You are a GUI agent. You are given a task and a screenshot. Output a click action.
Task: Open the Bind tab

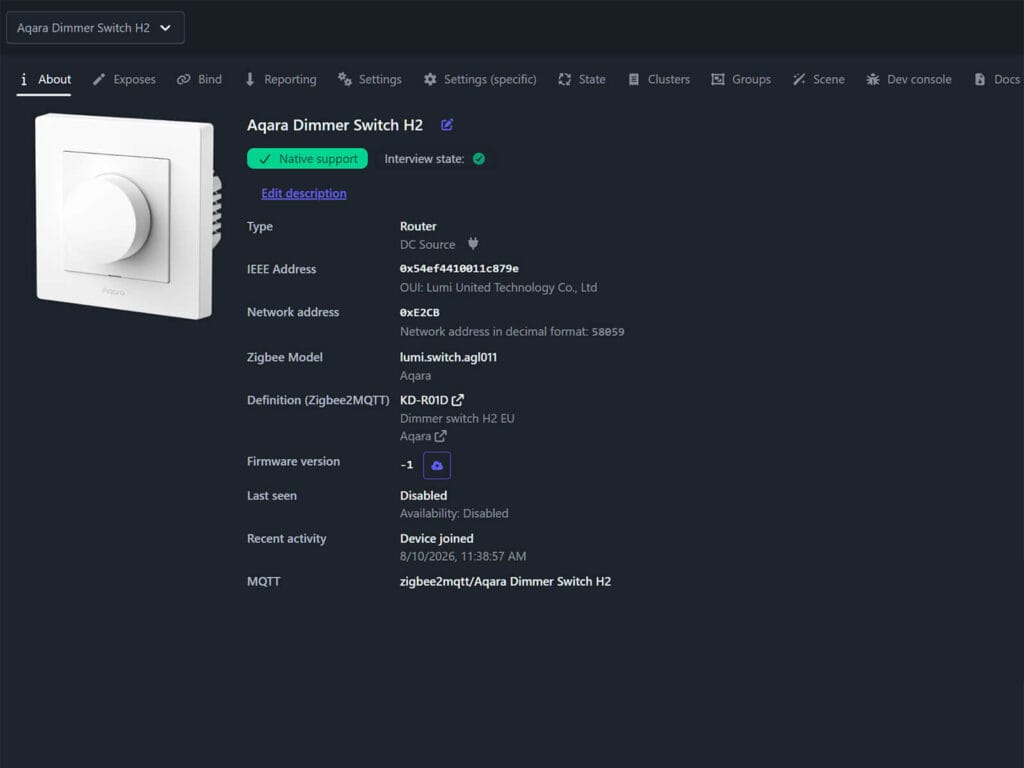pyautogui.click(x=199, y=80)
